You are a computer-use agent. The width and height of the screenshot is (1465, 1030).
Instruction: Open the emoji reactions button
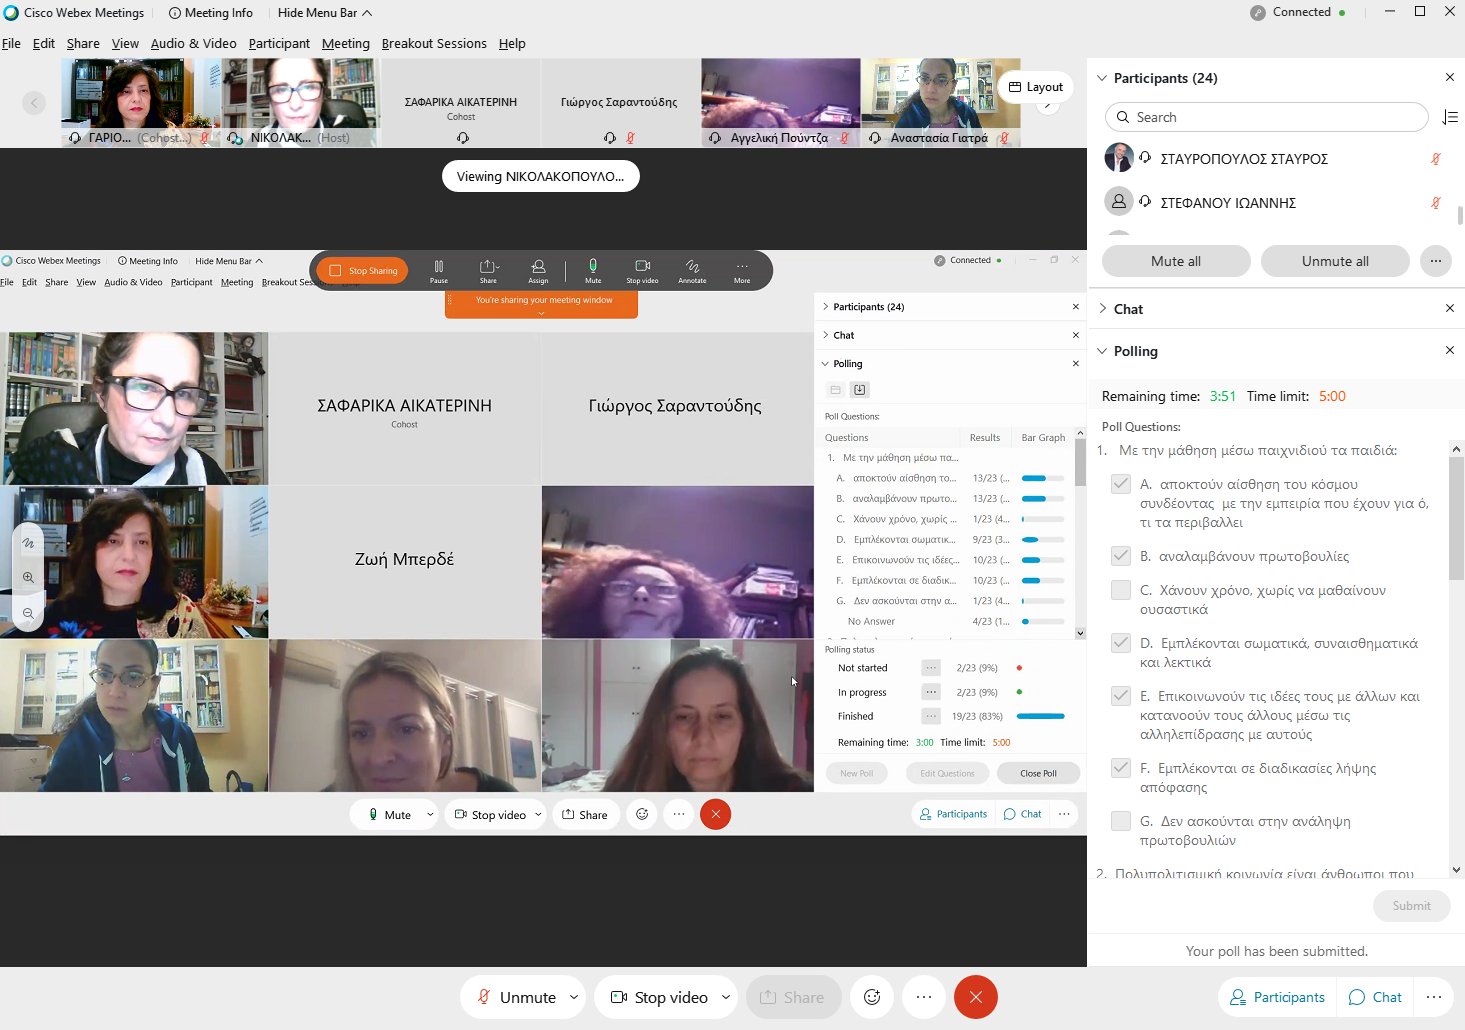[x=872, y=997]
